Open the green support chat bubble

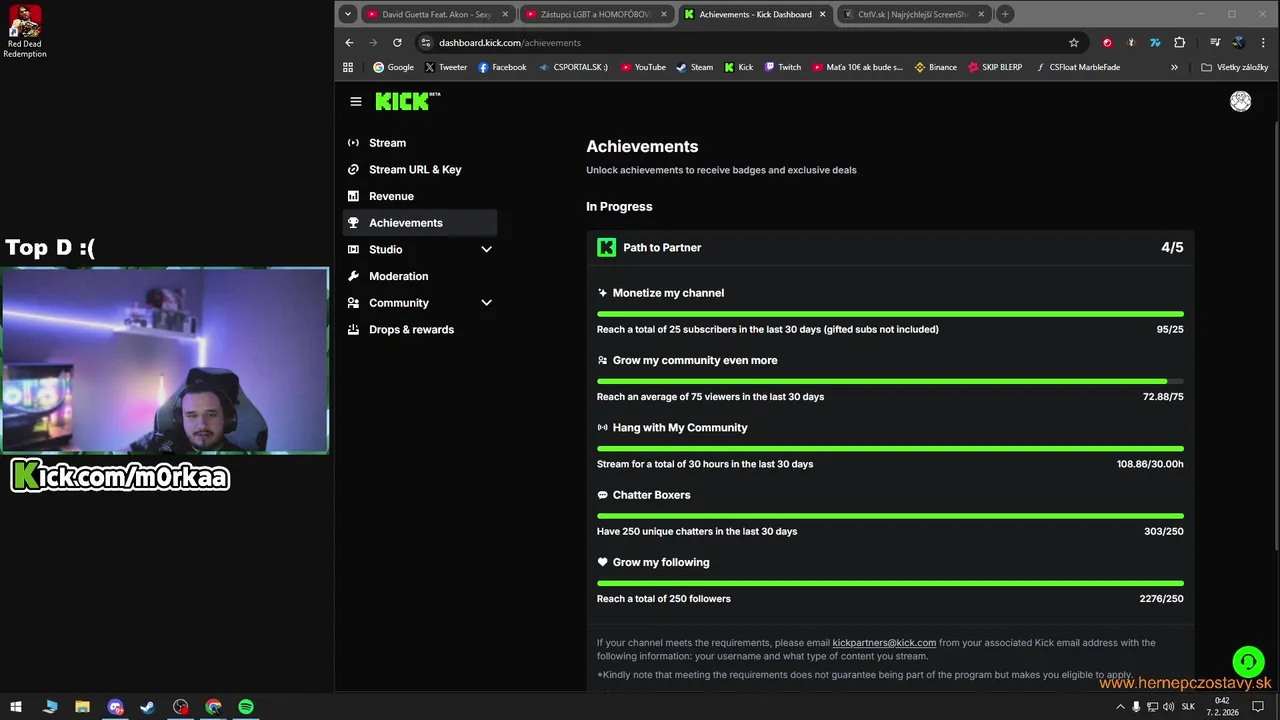click(x=1248, y=661)
